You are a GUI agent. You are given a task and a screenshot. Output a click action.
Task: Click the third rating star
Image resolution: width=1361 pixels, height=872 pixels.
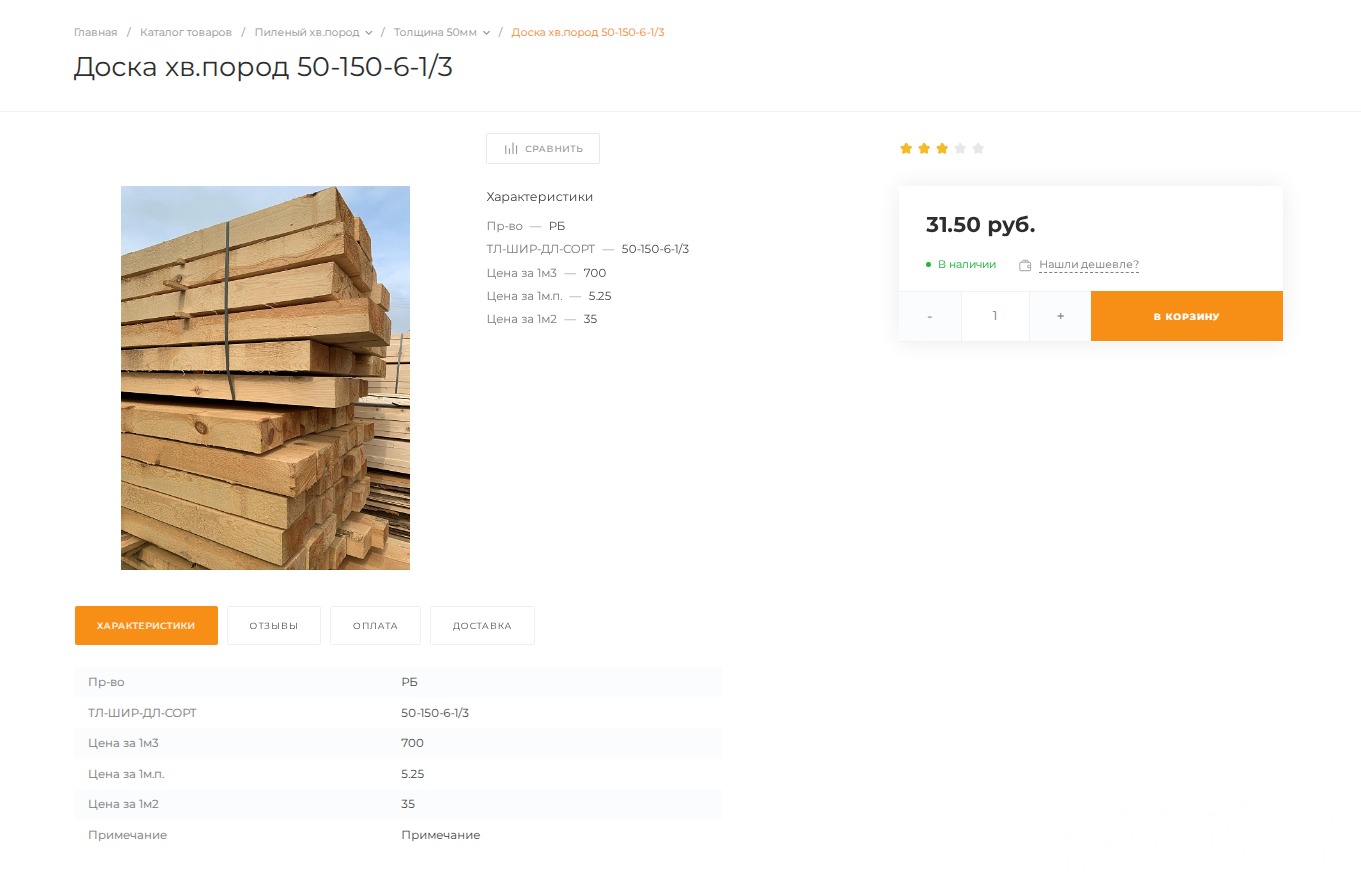(942, 149)
